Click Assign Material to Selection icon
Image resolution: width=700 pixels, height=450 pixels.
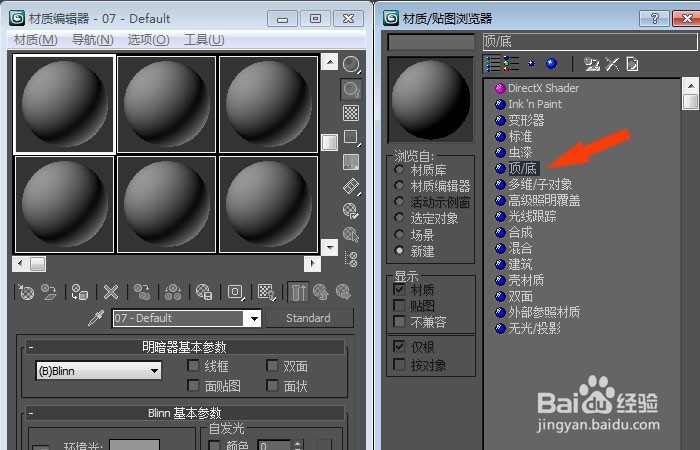[x=79, y=292]
